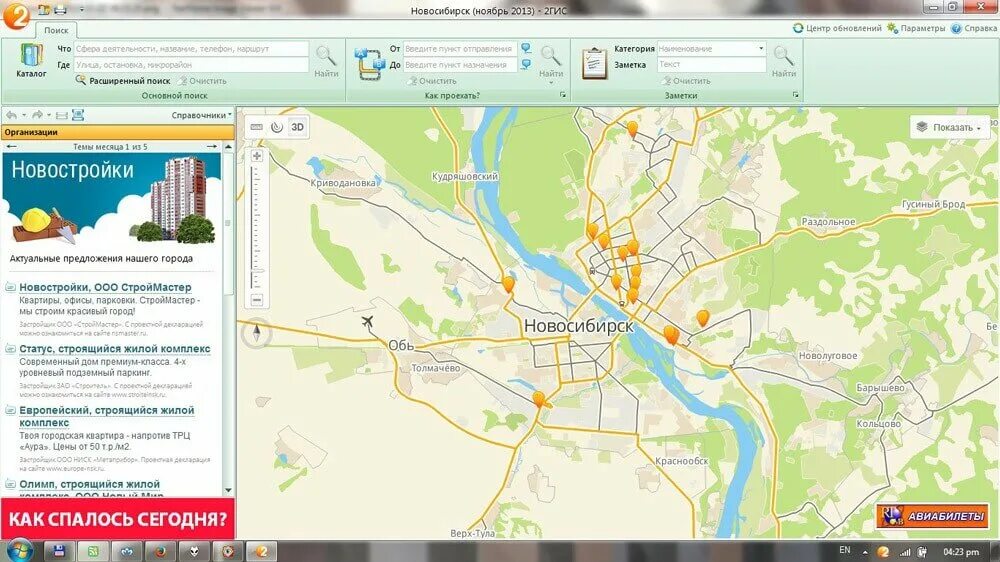Go to previous Темы месяца slide arrow
The height and width of the screenshot is (562, 1000).
click(x=11, y=147)
